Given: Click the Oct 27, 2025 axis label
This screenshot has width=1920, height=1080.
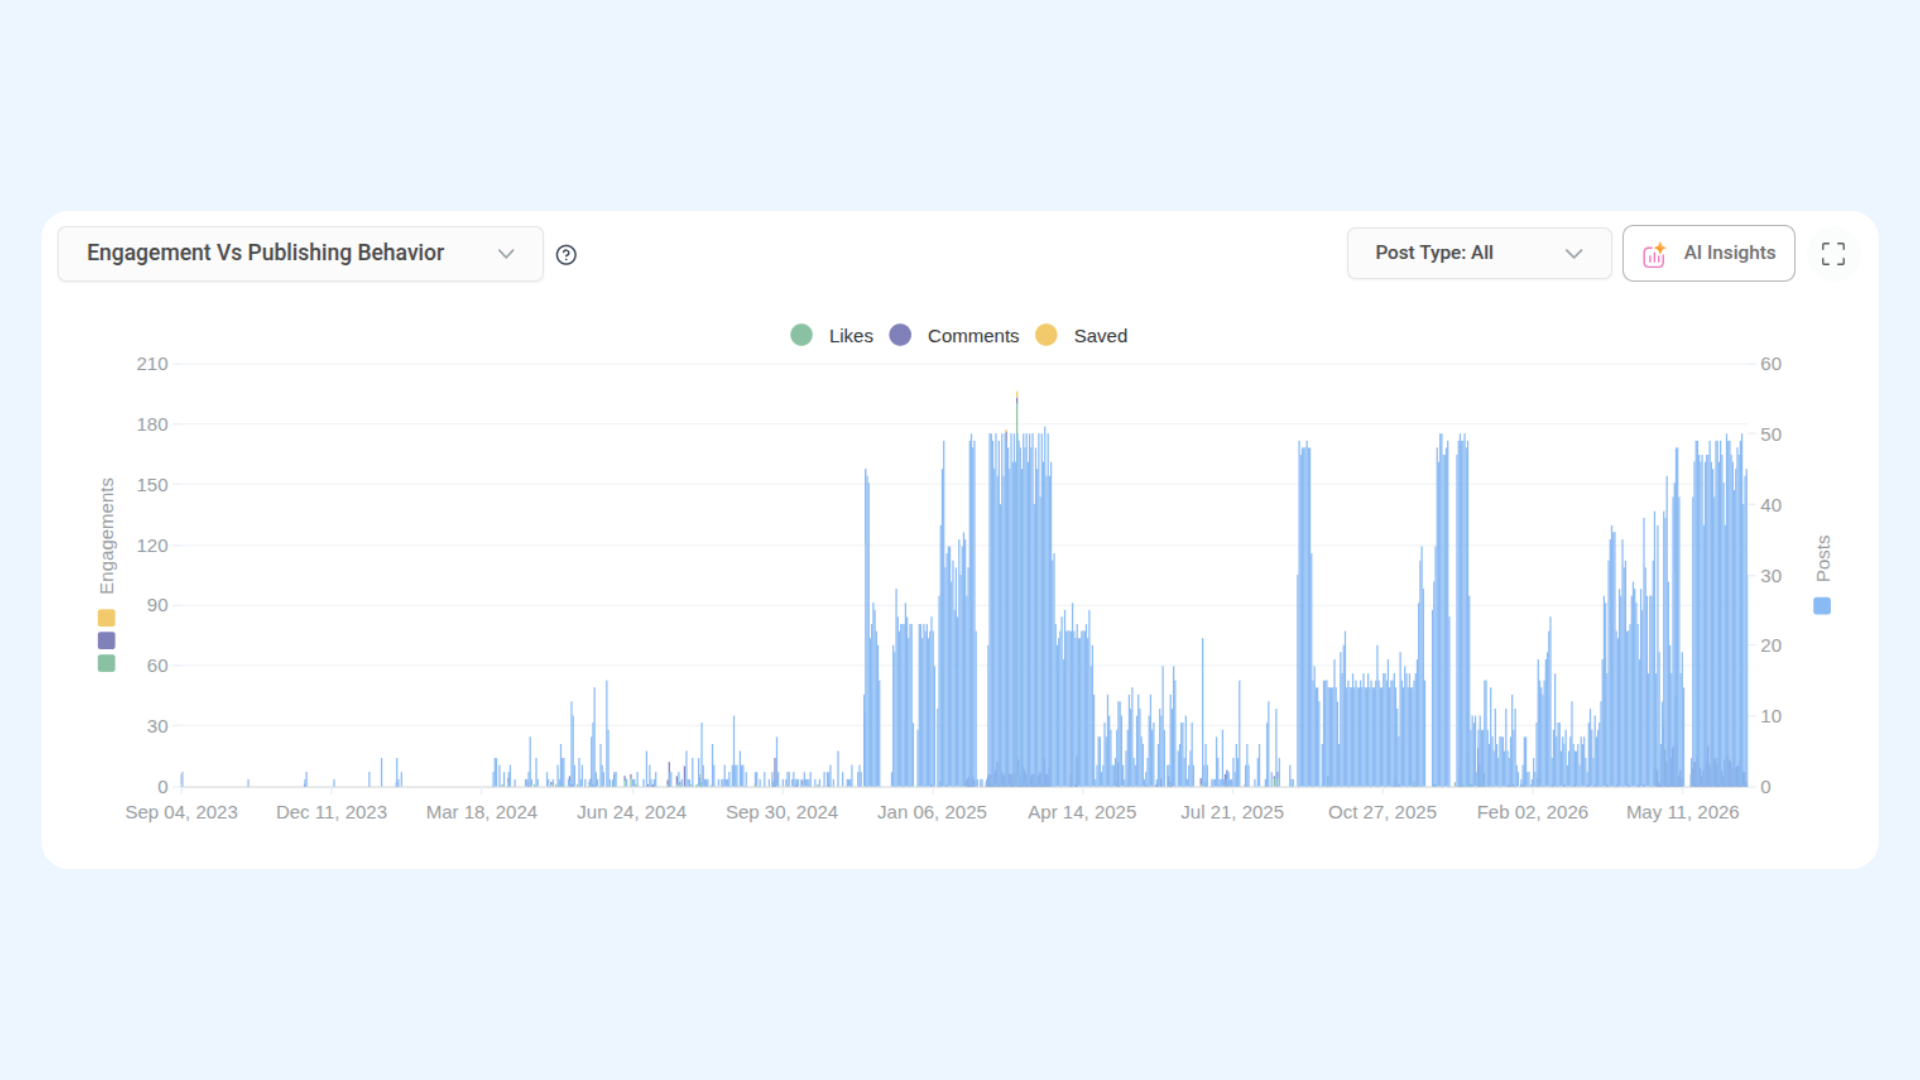Looking at the screenshot, I should tap(1382, 813).
